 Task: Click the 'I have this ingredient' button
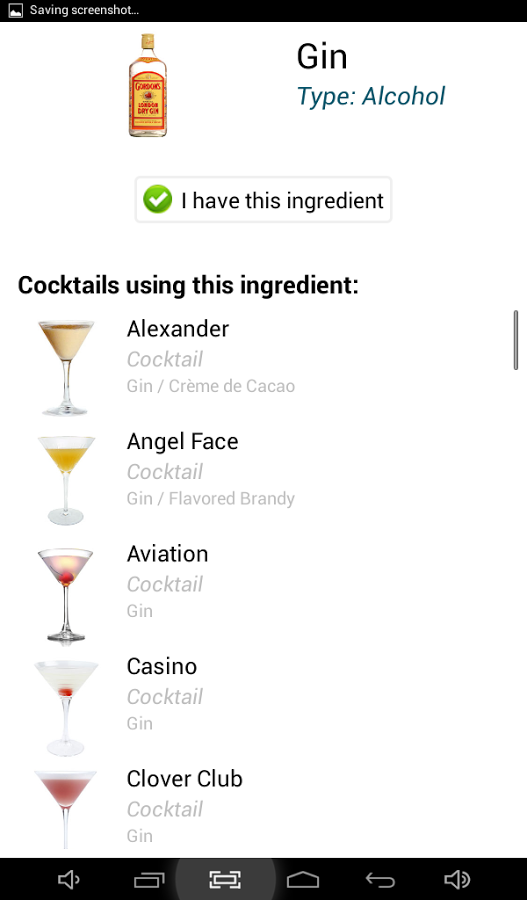pos(264,200)
